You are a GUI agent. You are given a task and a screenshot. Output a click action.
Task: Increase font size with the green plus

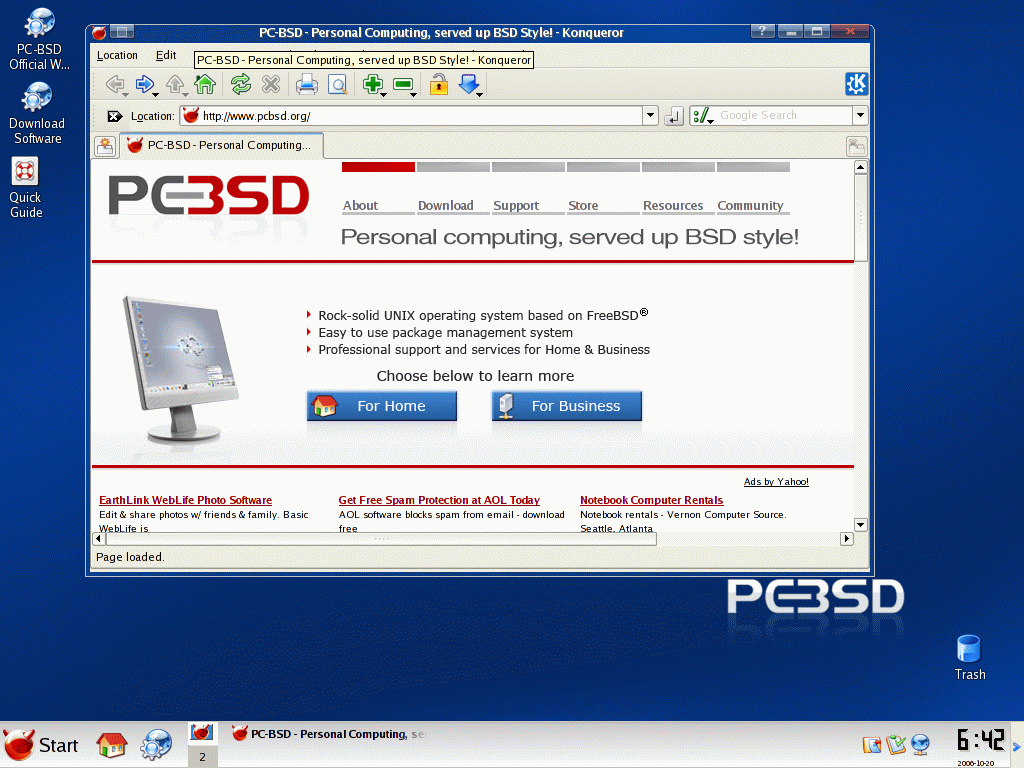373,84
